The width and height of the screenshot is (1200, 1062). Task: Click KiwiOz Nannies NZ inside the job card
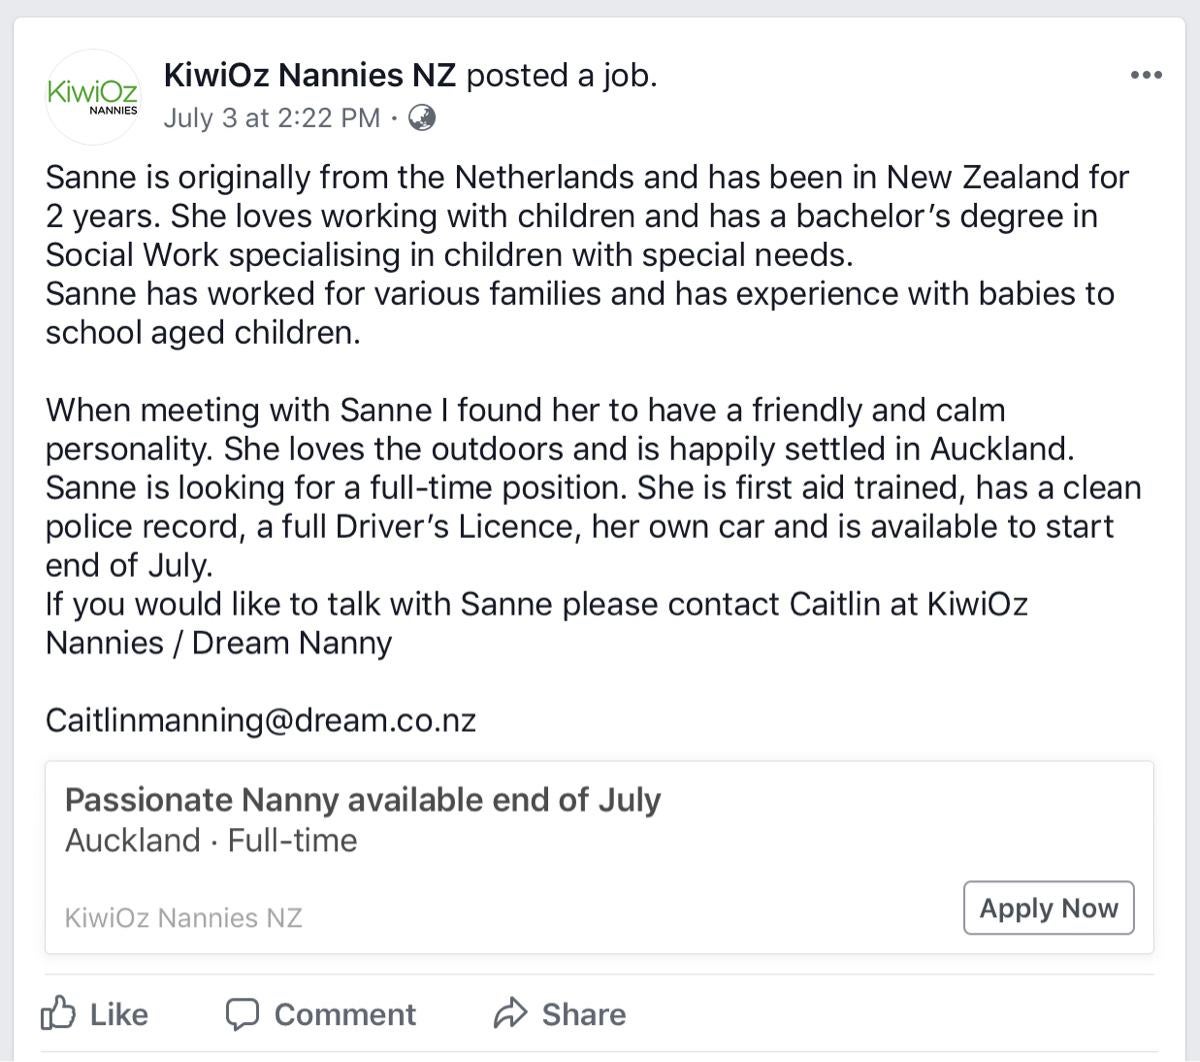(183, 917)
